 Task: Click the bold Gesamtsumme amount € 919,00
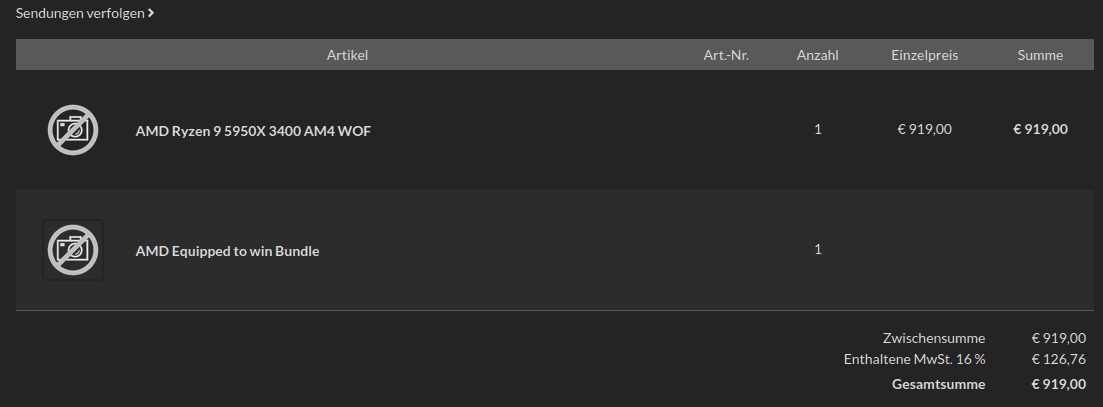point(1059,385)
